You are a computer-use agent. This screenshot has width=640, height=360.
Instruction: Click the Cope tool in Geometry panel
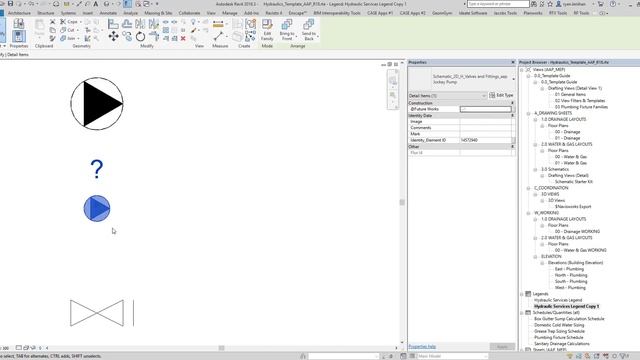(70, 22)
